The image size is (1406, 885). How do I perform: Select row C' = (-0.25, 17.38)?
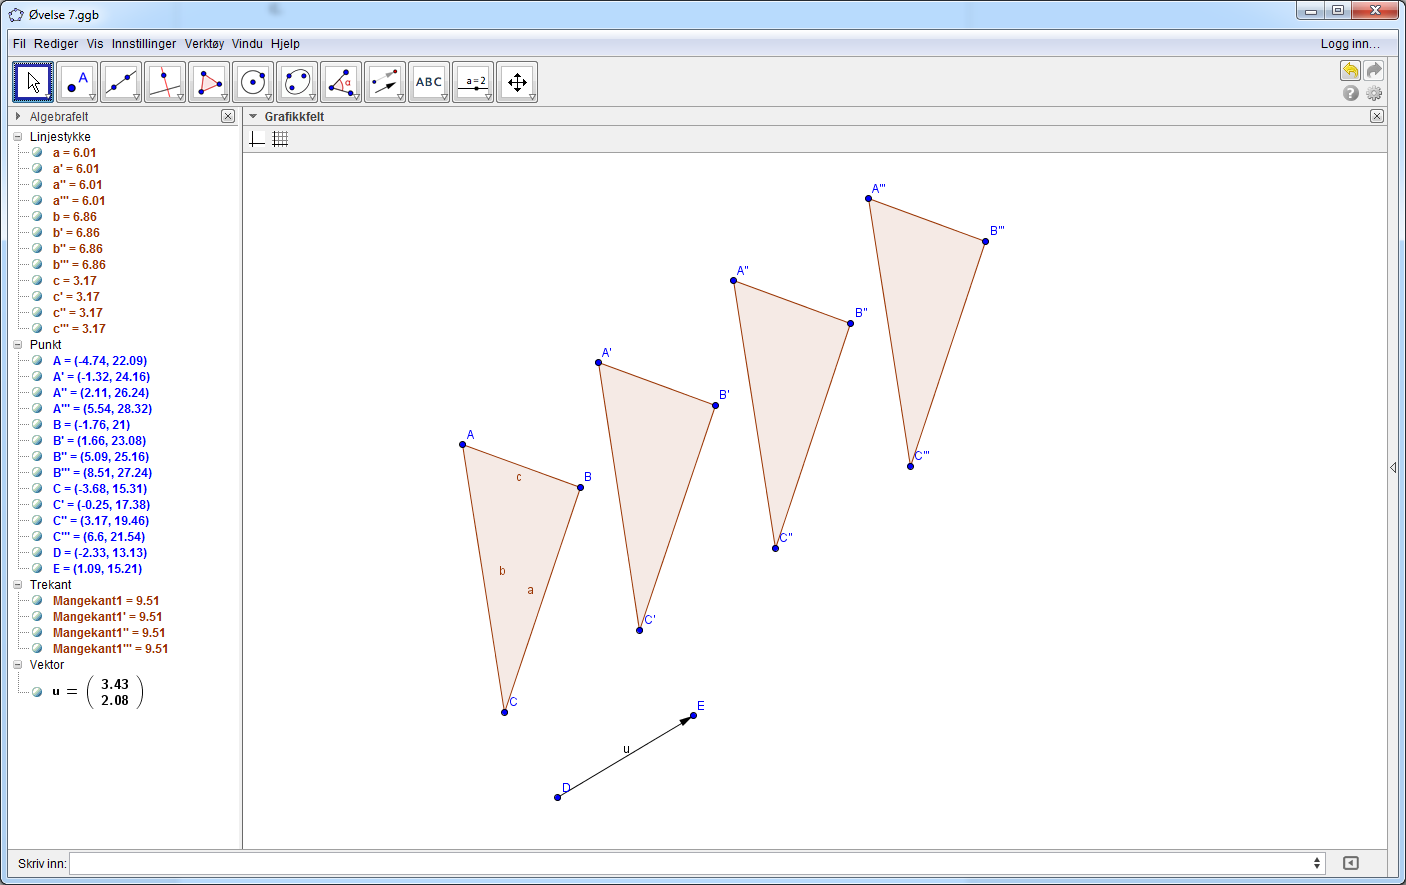pos(101,505)
